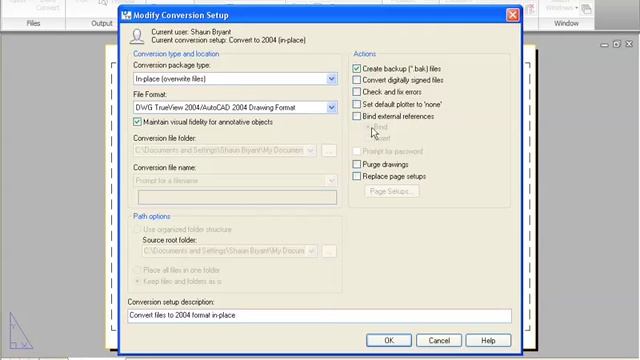Select disabled Prompt for password checkbox

pos(356,151)
